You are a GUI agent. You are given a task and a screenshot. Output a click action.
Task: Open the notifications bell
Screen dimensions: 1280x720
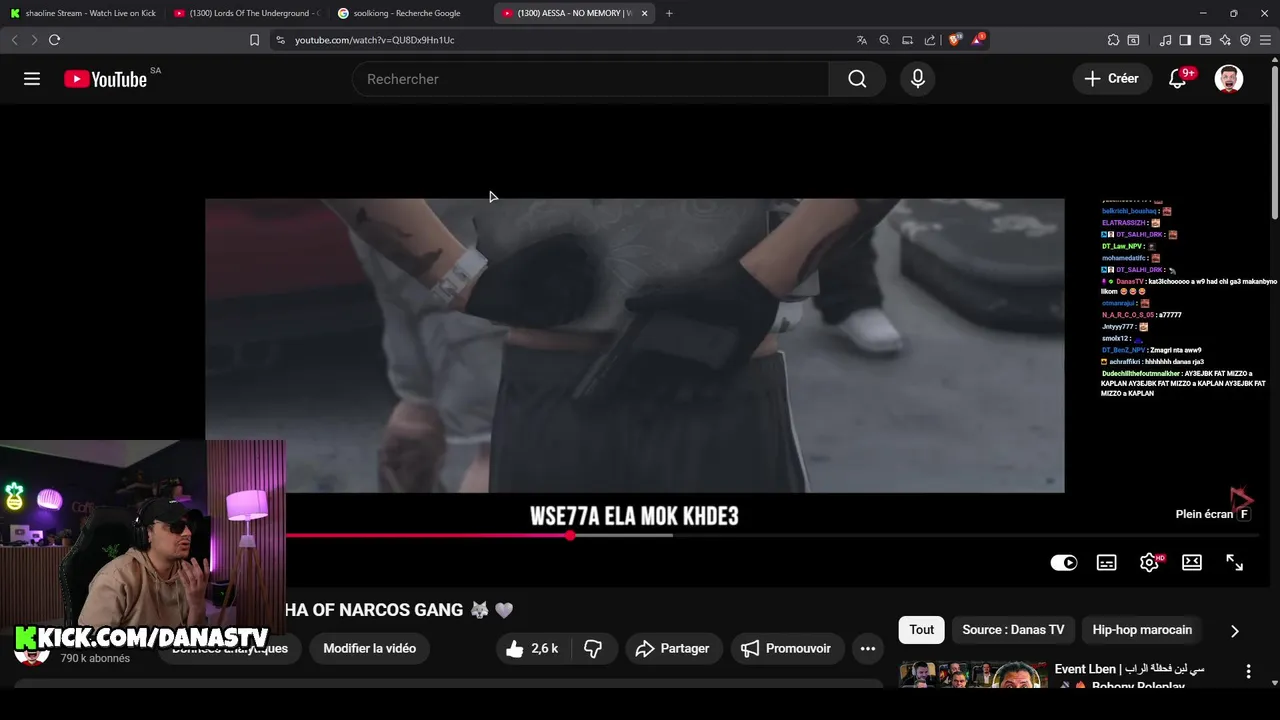click(x=1178, y=79)
